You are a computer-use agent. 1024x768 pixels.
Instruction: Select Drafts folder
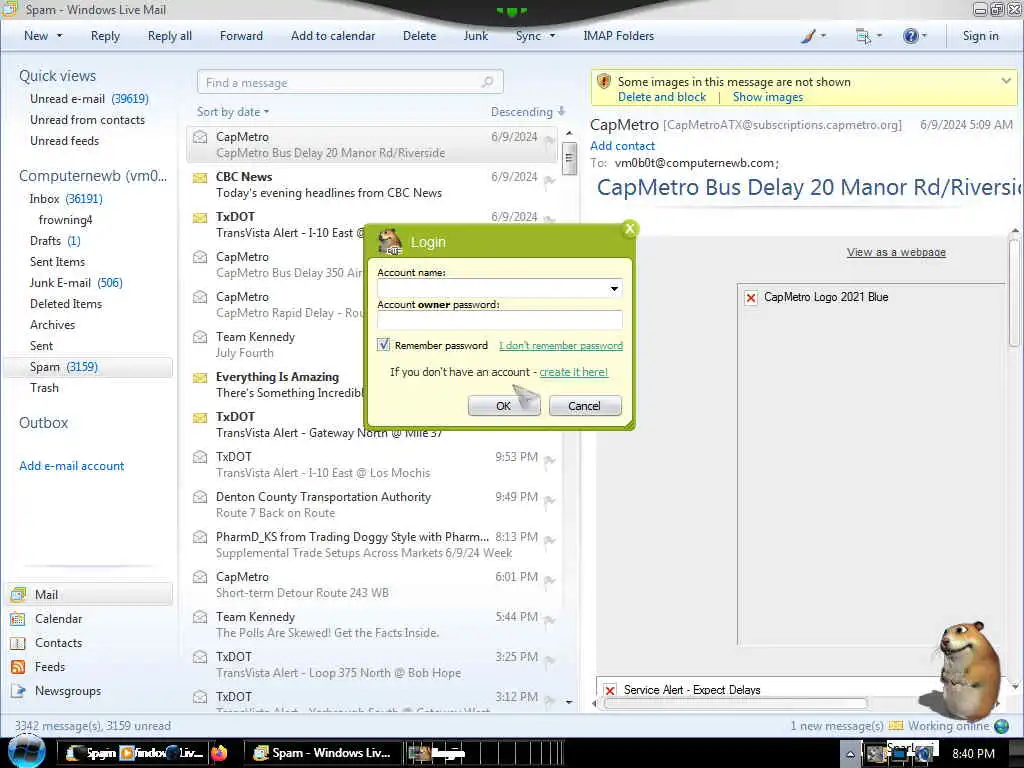pos(55,241)
